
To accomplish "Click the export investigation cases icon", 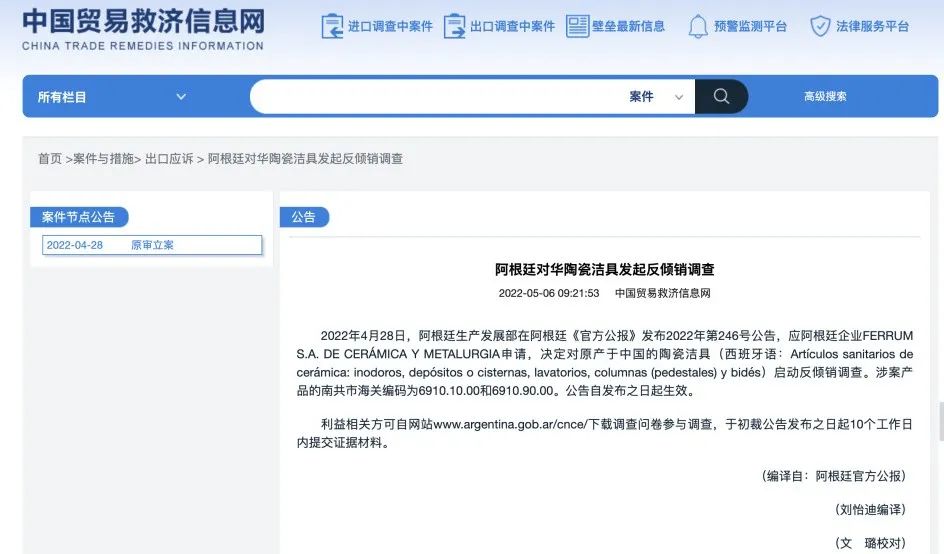I will click(455, 26).
